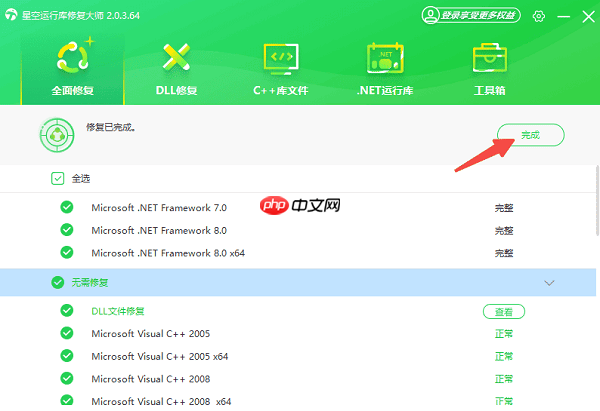
Task: Click the app logo in title bar
Action: [11, 16]
